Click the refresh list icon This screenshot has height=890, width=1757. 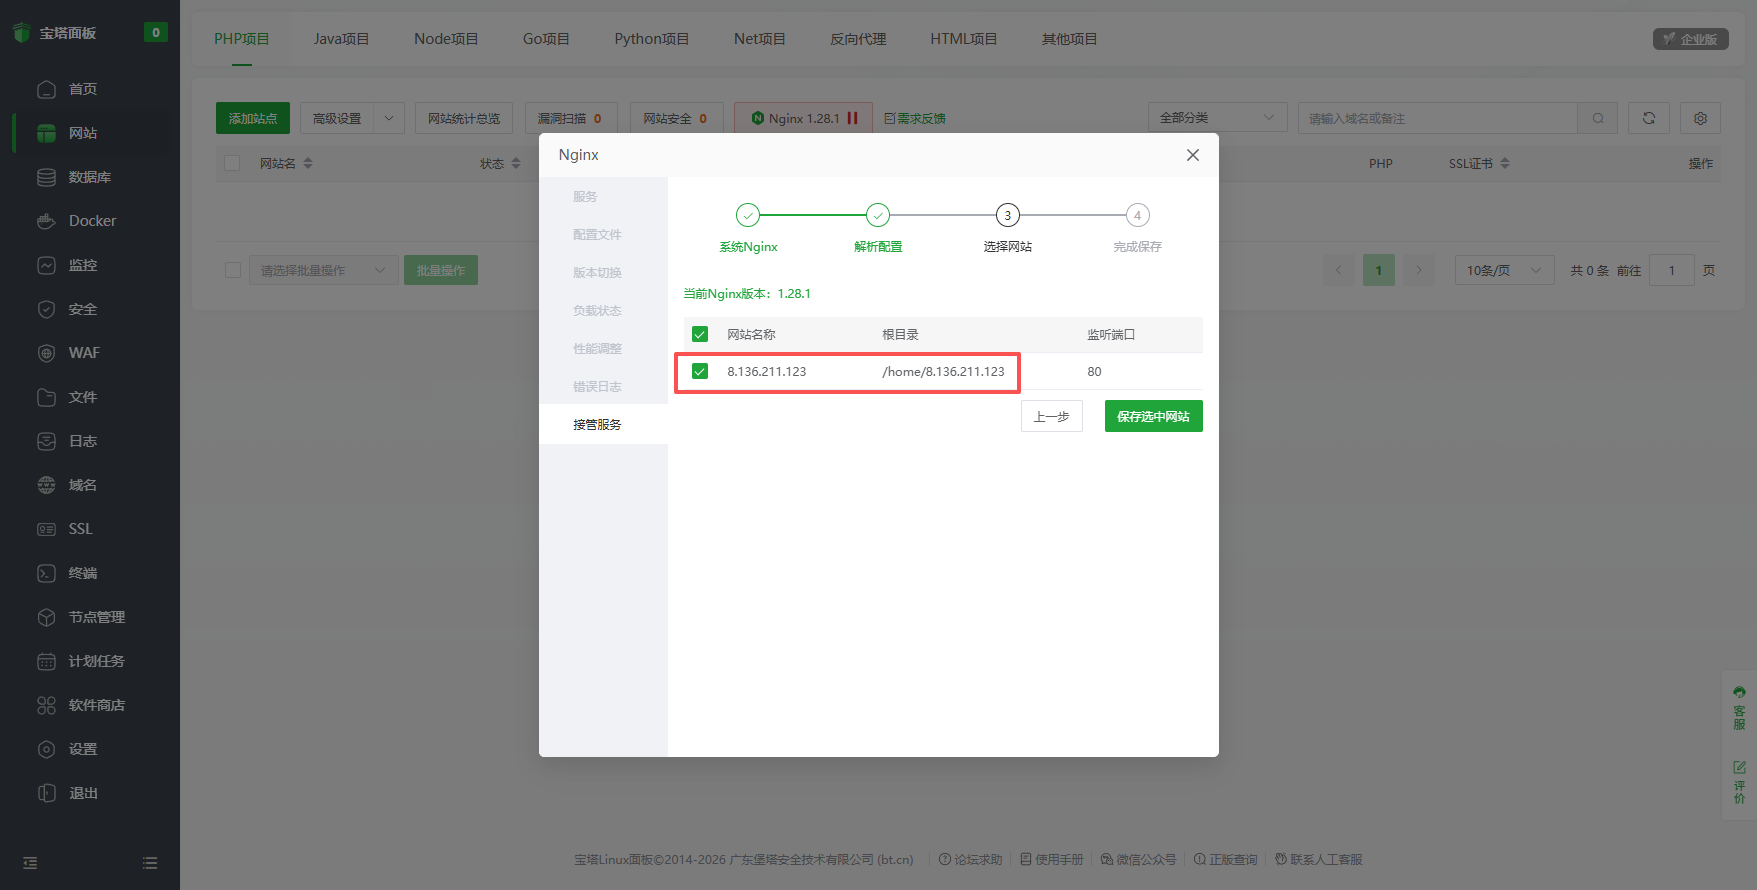click(1648, 118)
